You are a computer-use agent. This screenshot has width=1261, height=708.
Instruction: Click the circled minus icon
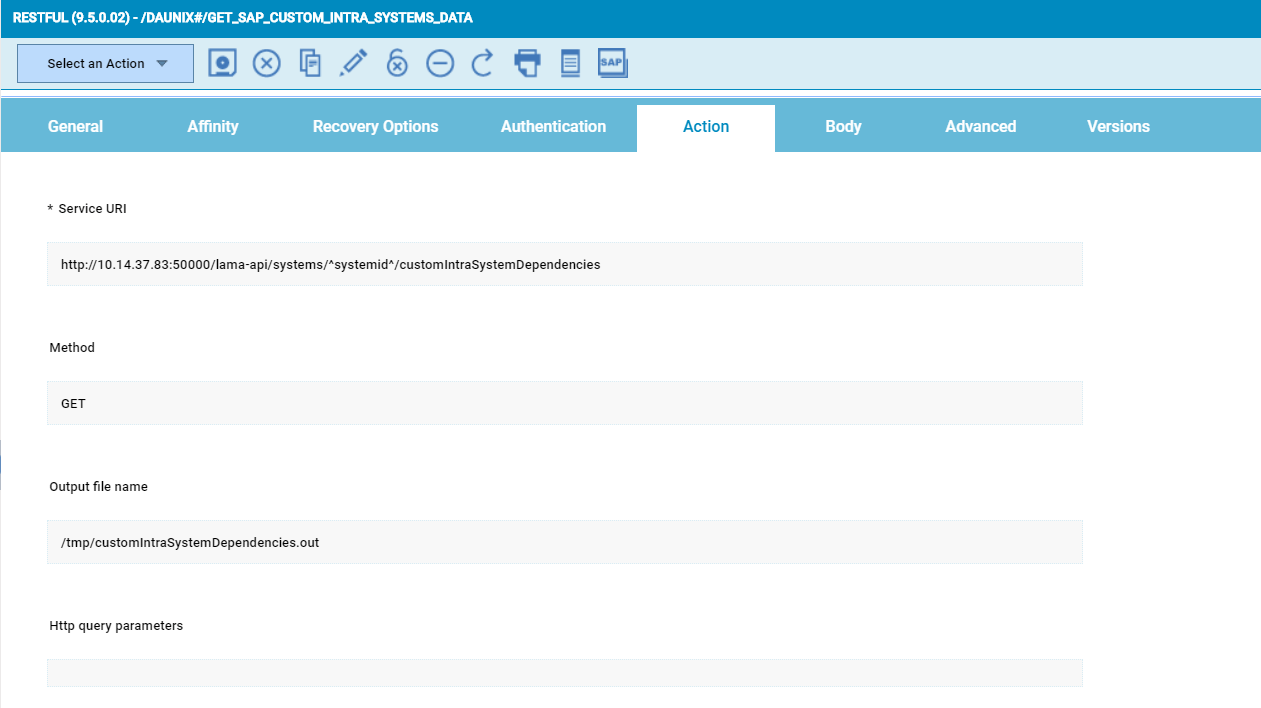[x=440, y=63]
